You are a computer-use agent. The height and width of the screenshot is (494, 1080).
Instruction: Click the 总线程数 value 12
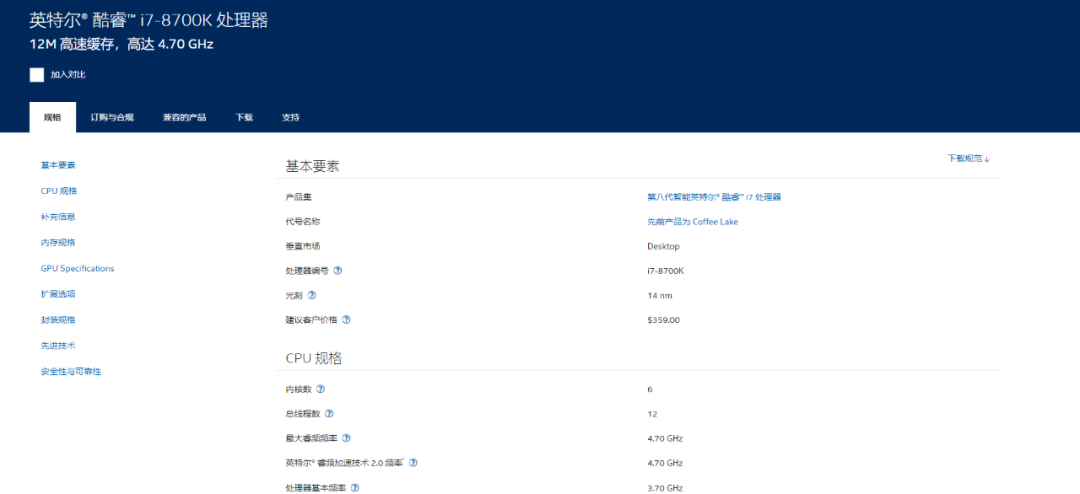point(652,414)
